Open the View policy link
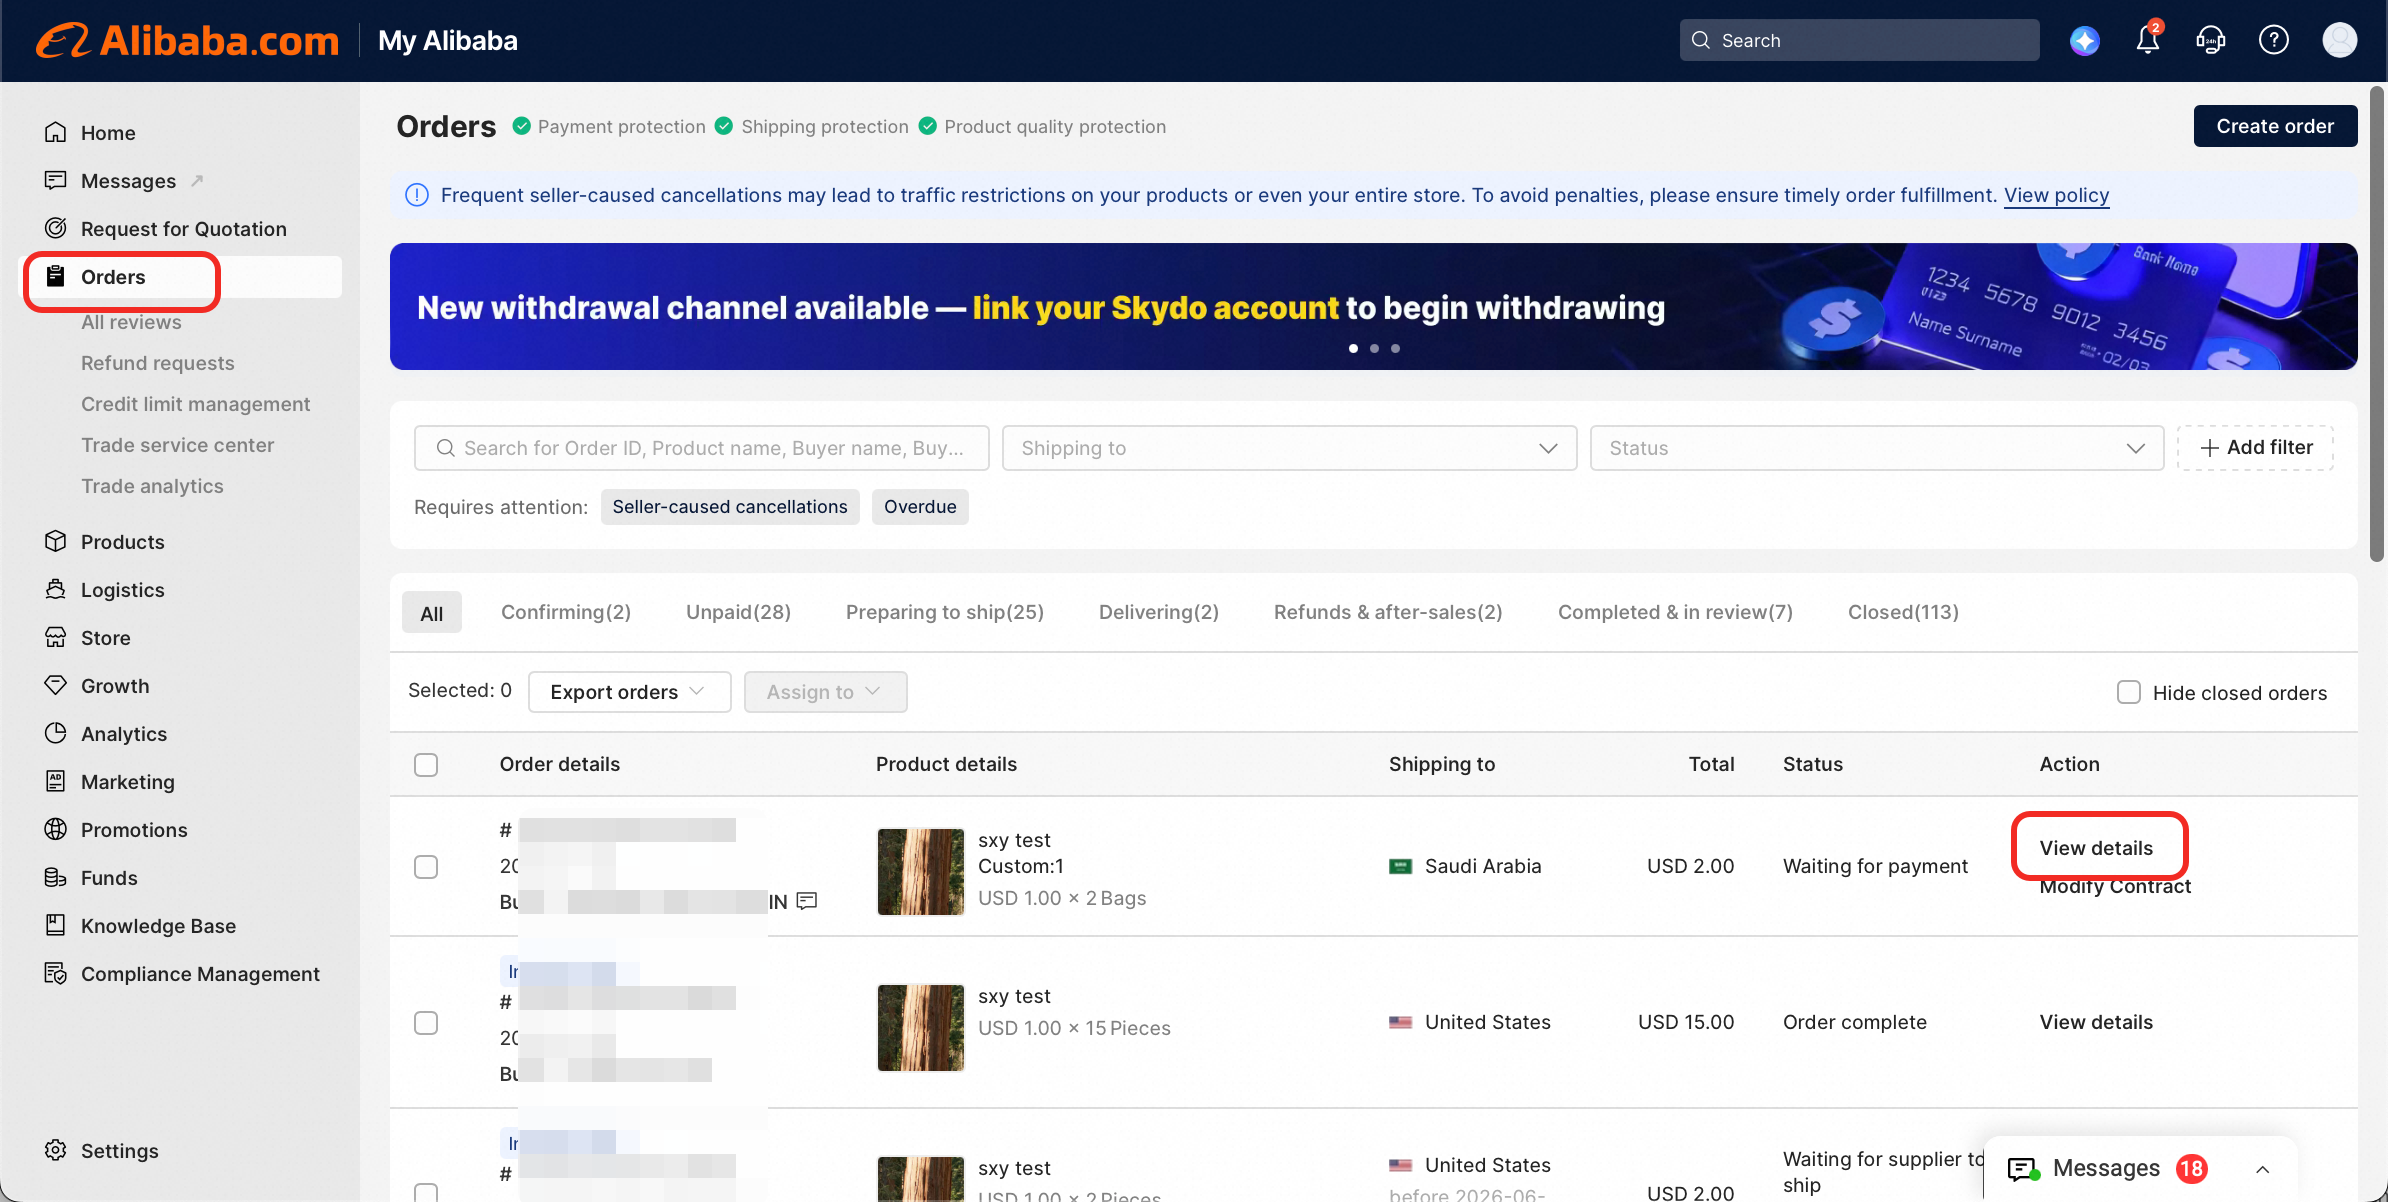 coord(2057,195)
